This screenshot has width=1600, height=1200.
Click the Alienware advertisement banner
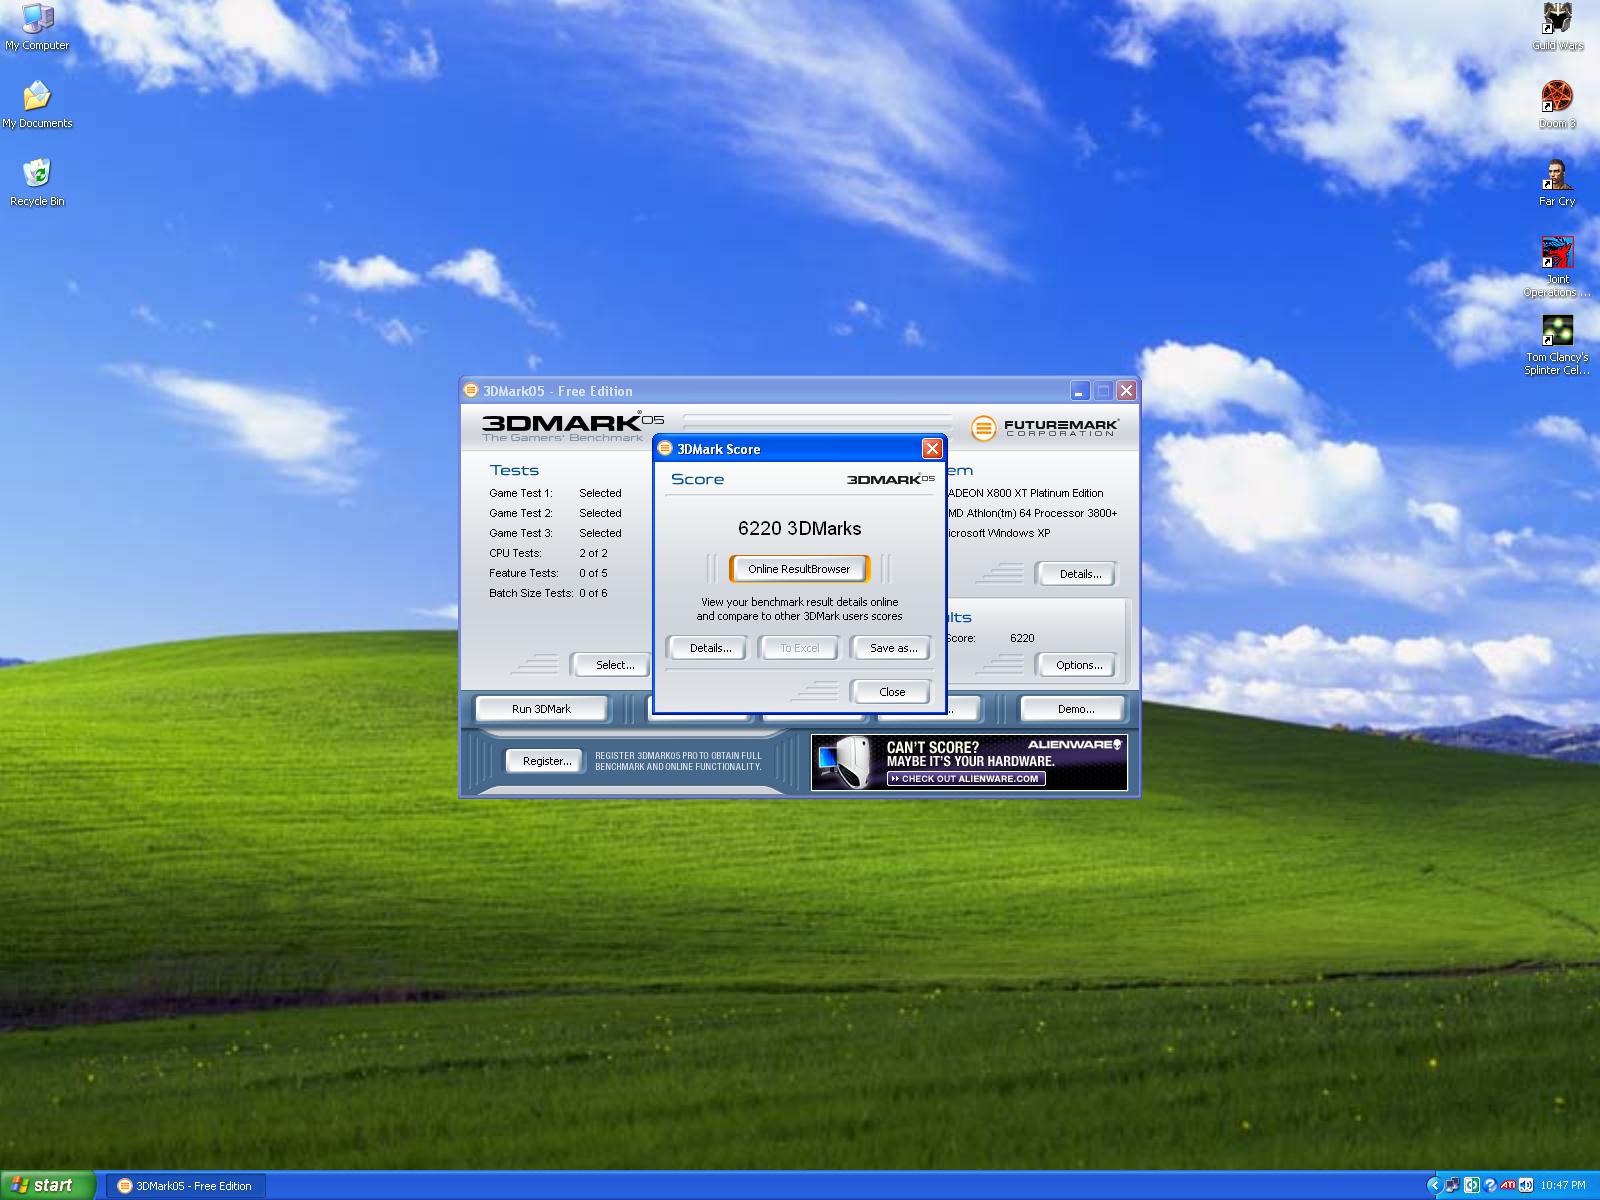969,762
